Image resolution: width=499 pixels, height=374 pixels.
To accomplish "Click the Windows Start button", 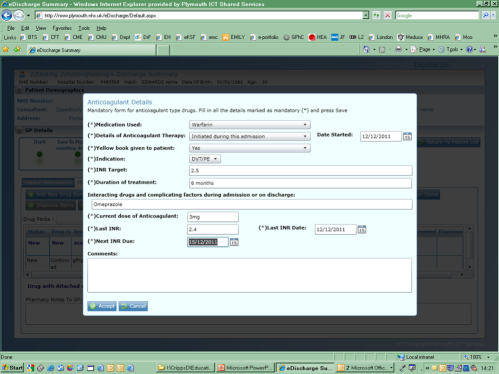I will click(x=12, y=368).
